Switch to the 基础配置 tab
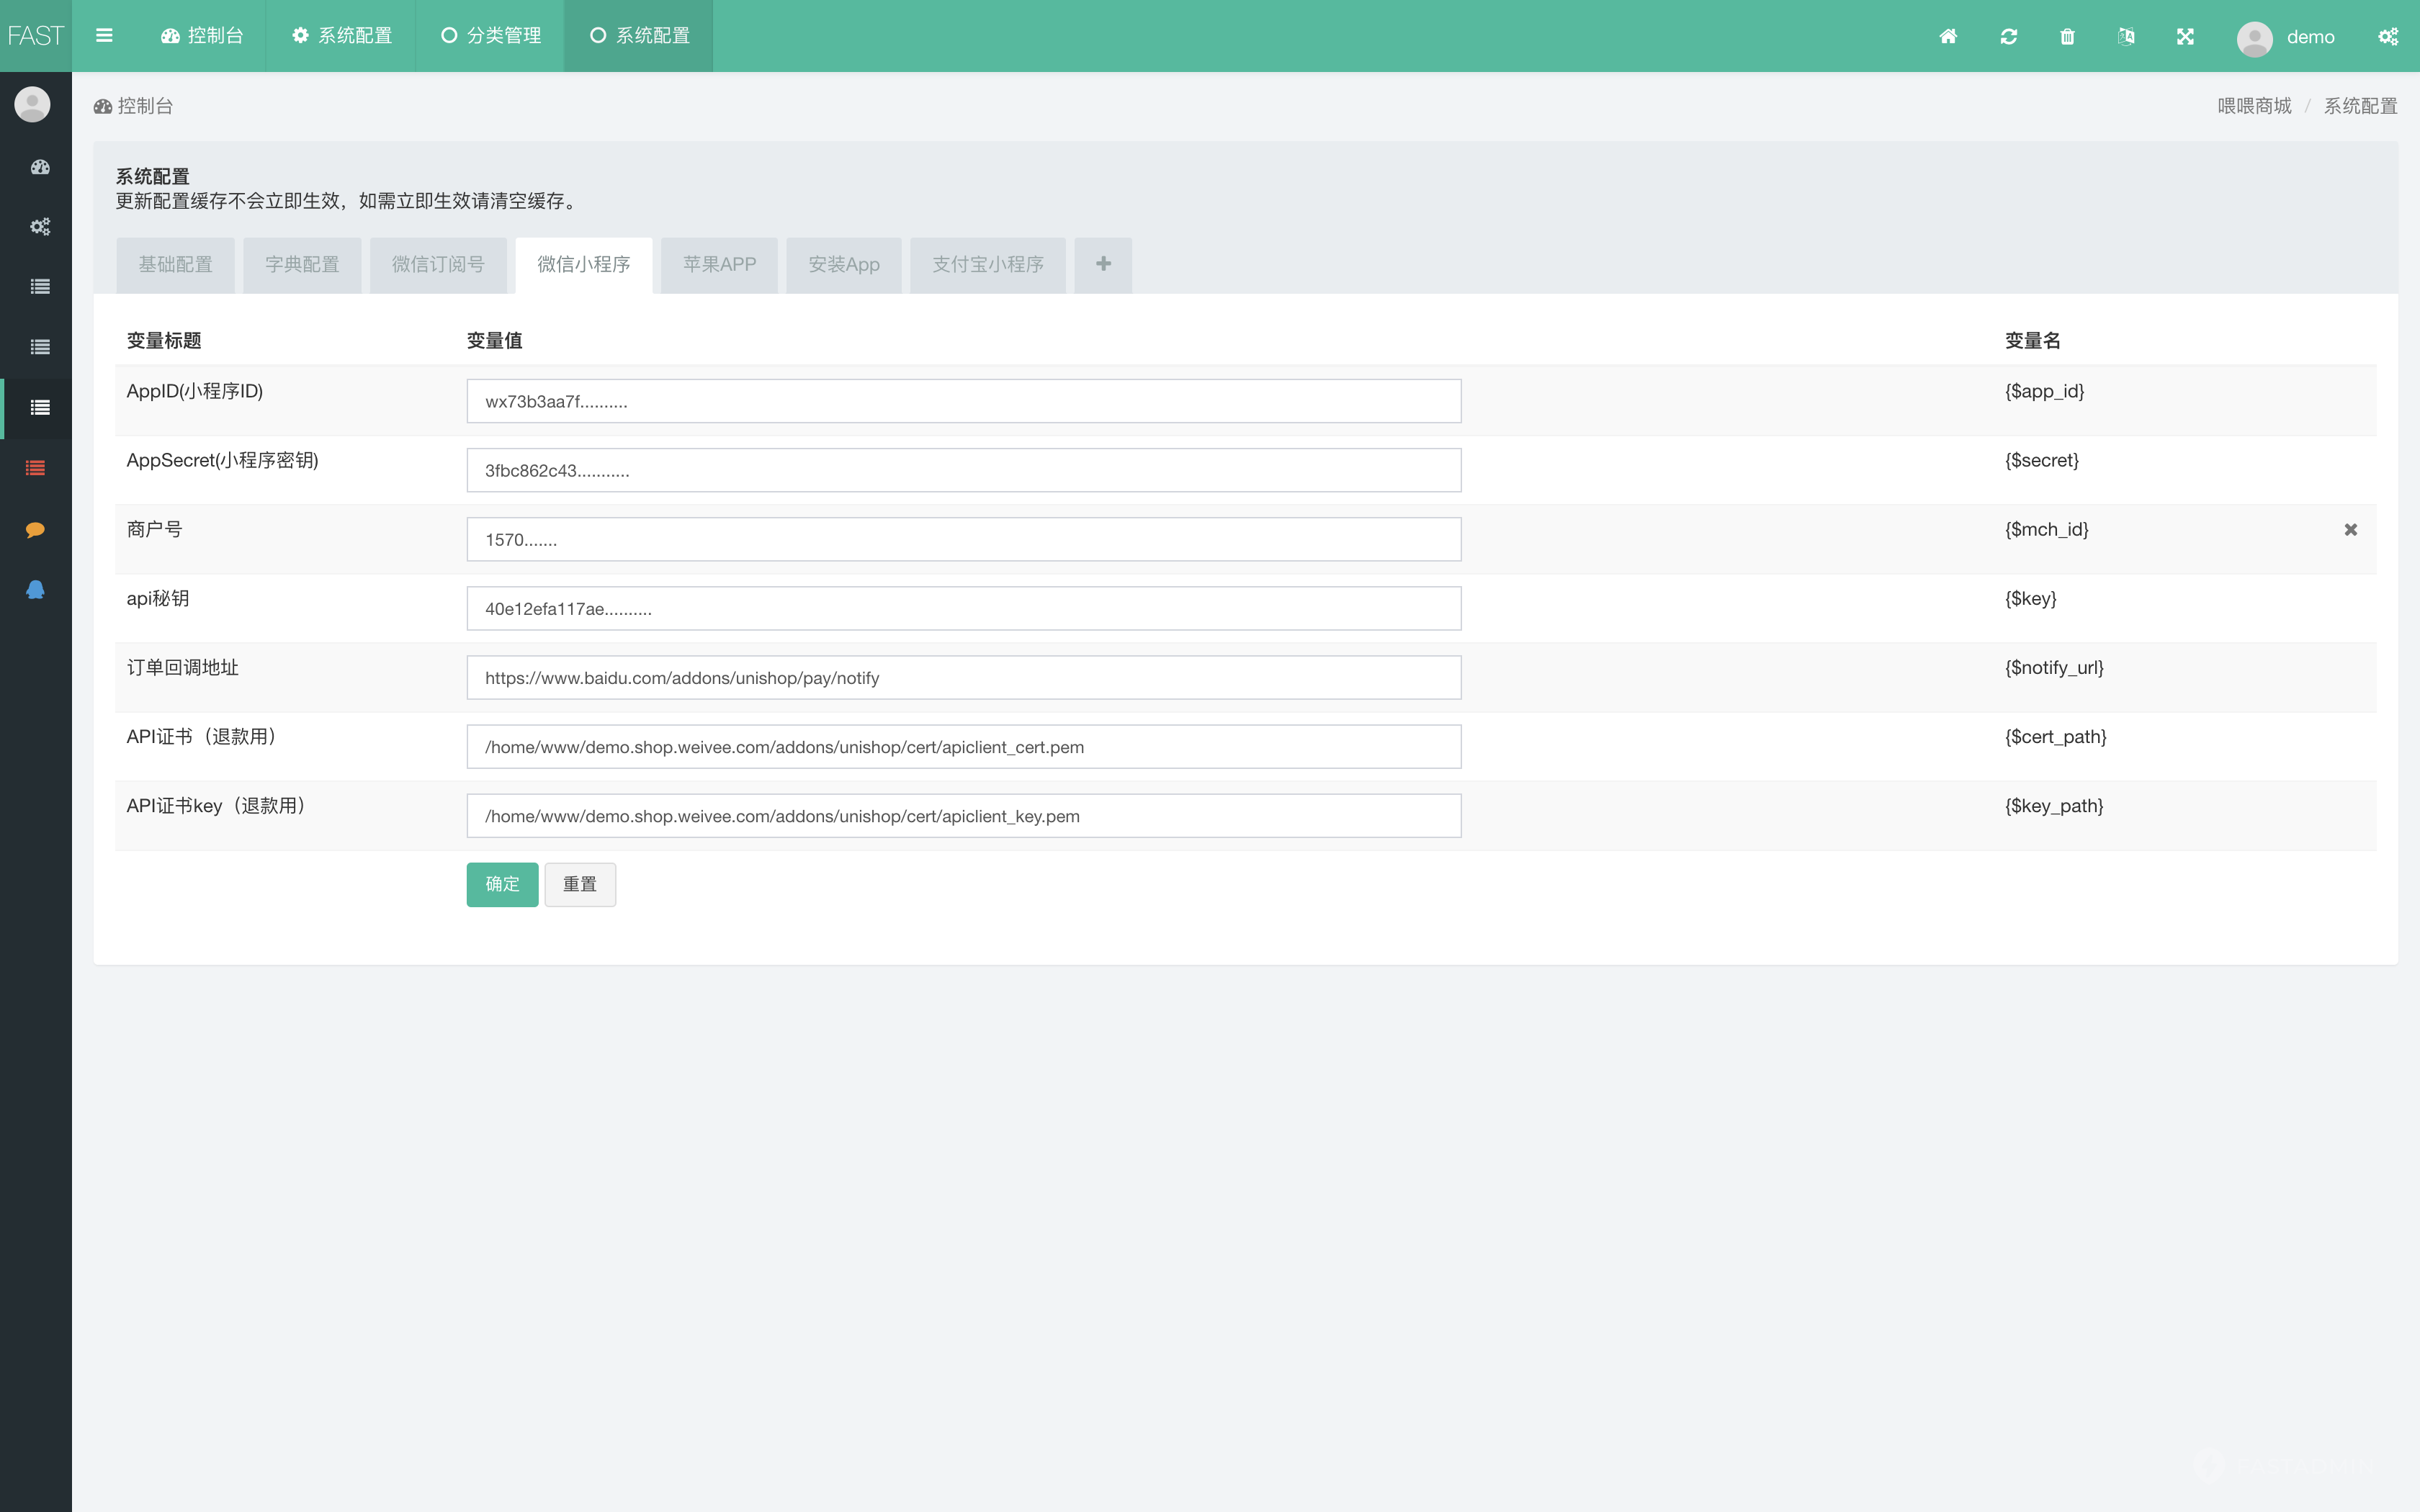Image resolution: width=2420 pixels, height=1512 pixels. tap(175, 265)
